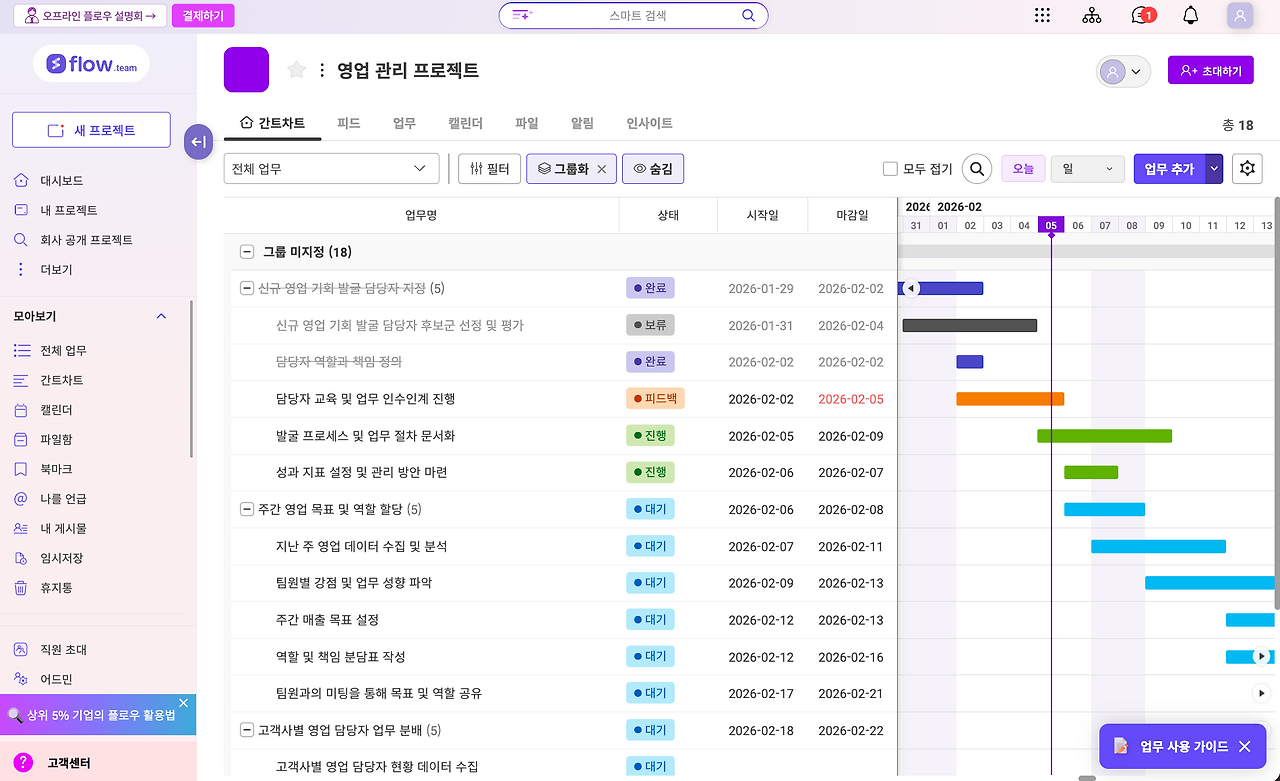Collapse the 모아보기 section chevron
Screen dimensions: 1280x781
[162, 316]
